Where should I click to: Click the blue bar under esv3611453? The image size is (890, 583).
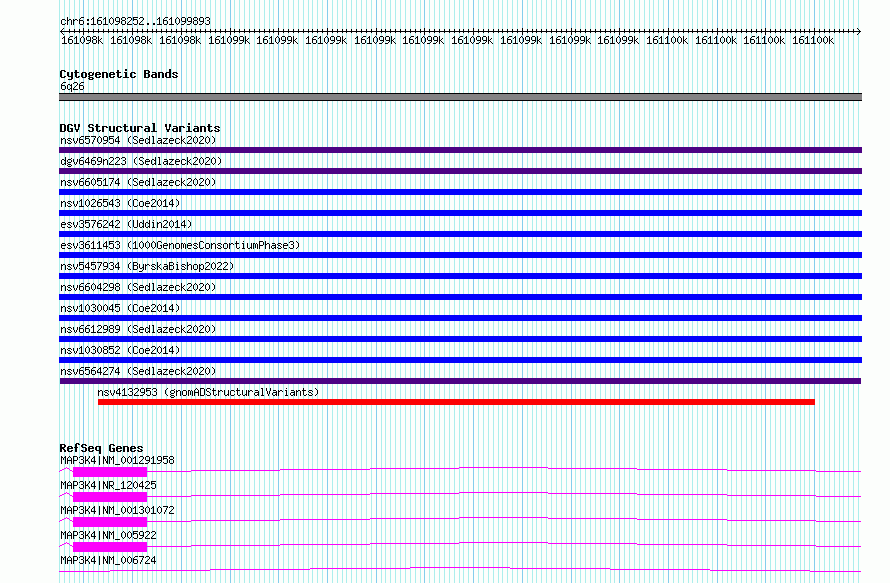click(x=460, y=255)
